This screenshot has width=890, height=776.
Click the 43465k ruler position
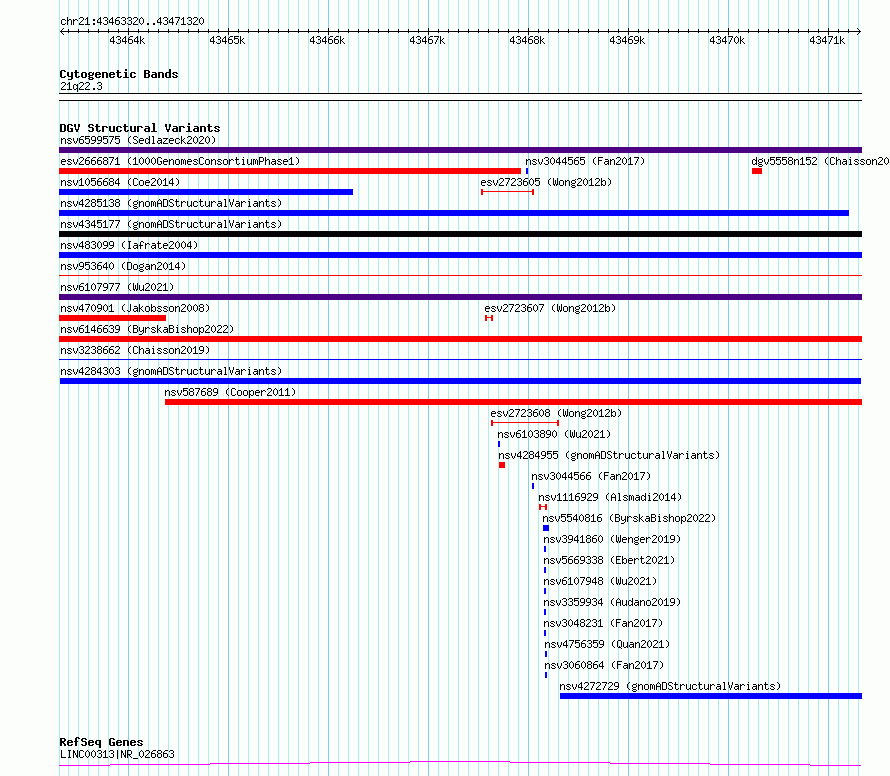coord(227,40)
